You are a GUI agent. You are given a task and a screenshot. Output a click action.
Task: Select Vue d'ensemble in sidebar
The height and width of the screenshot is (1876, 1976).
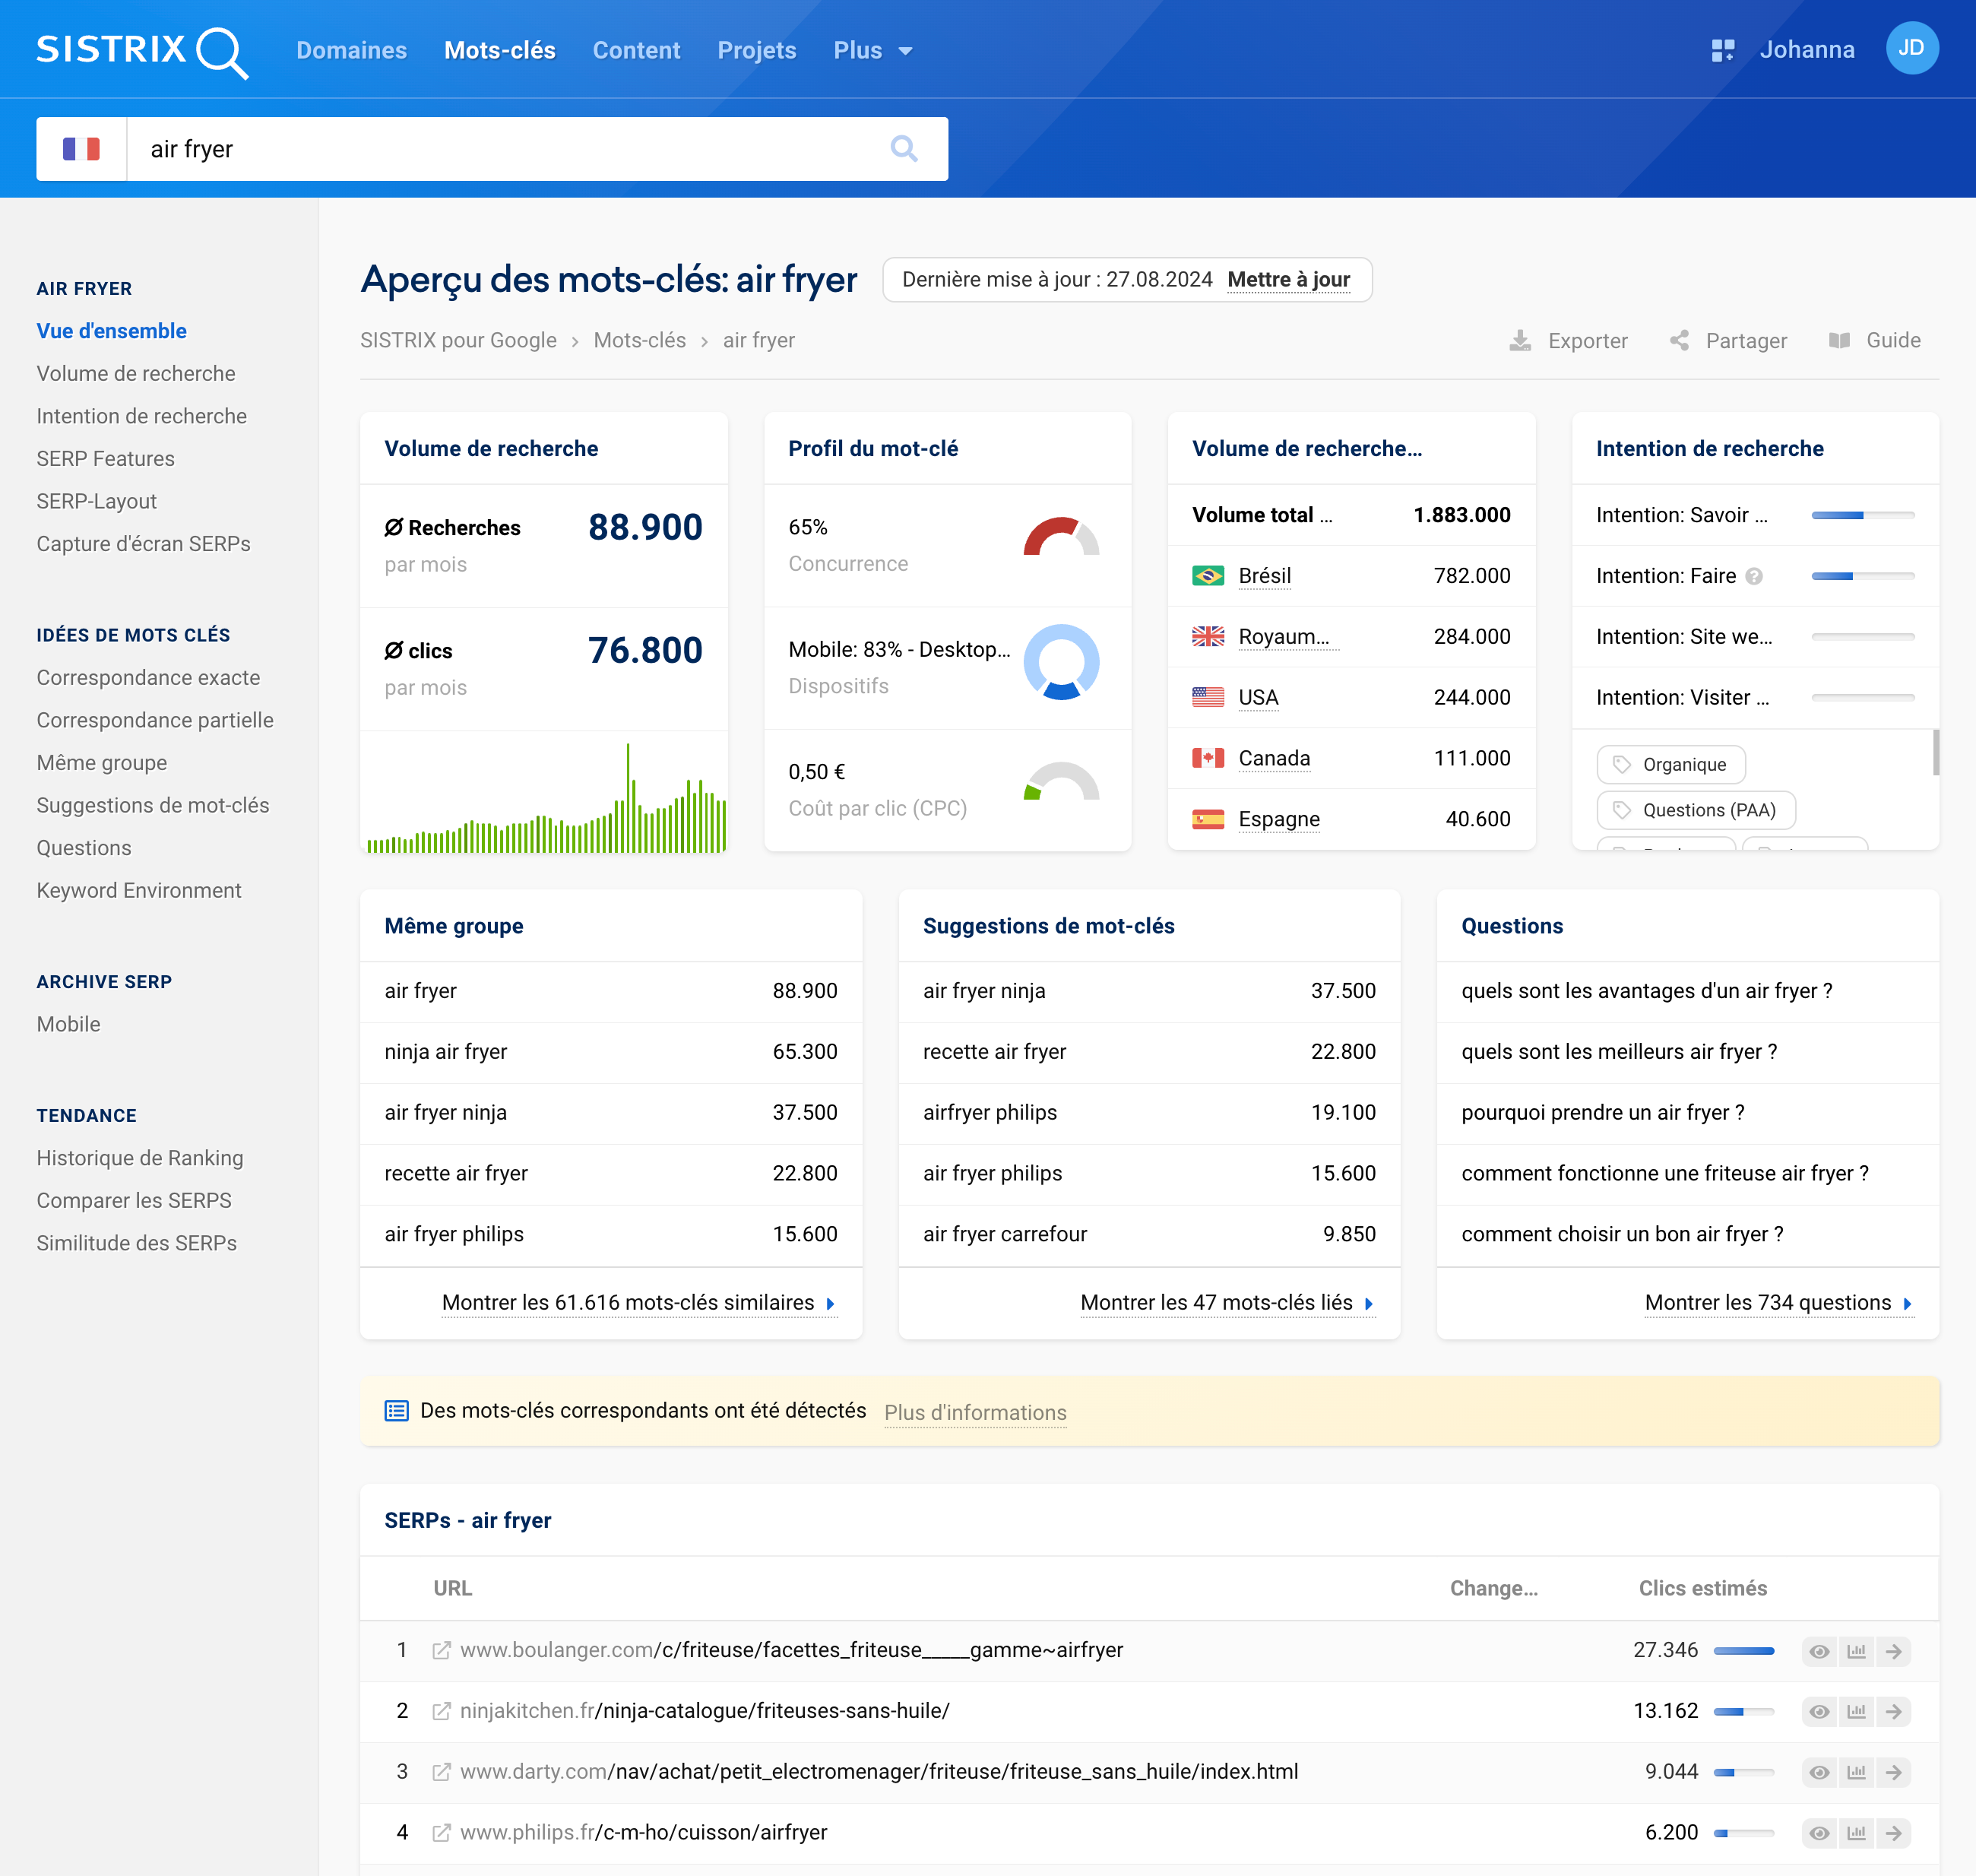pyautogui.click(x=112, y=331)
